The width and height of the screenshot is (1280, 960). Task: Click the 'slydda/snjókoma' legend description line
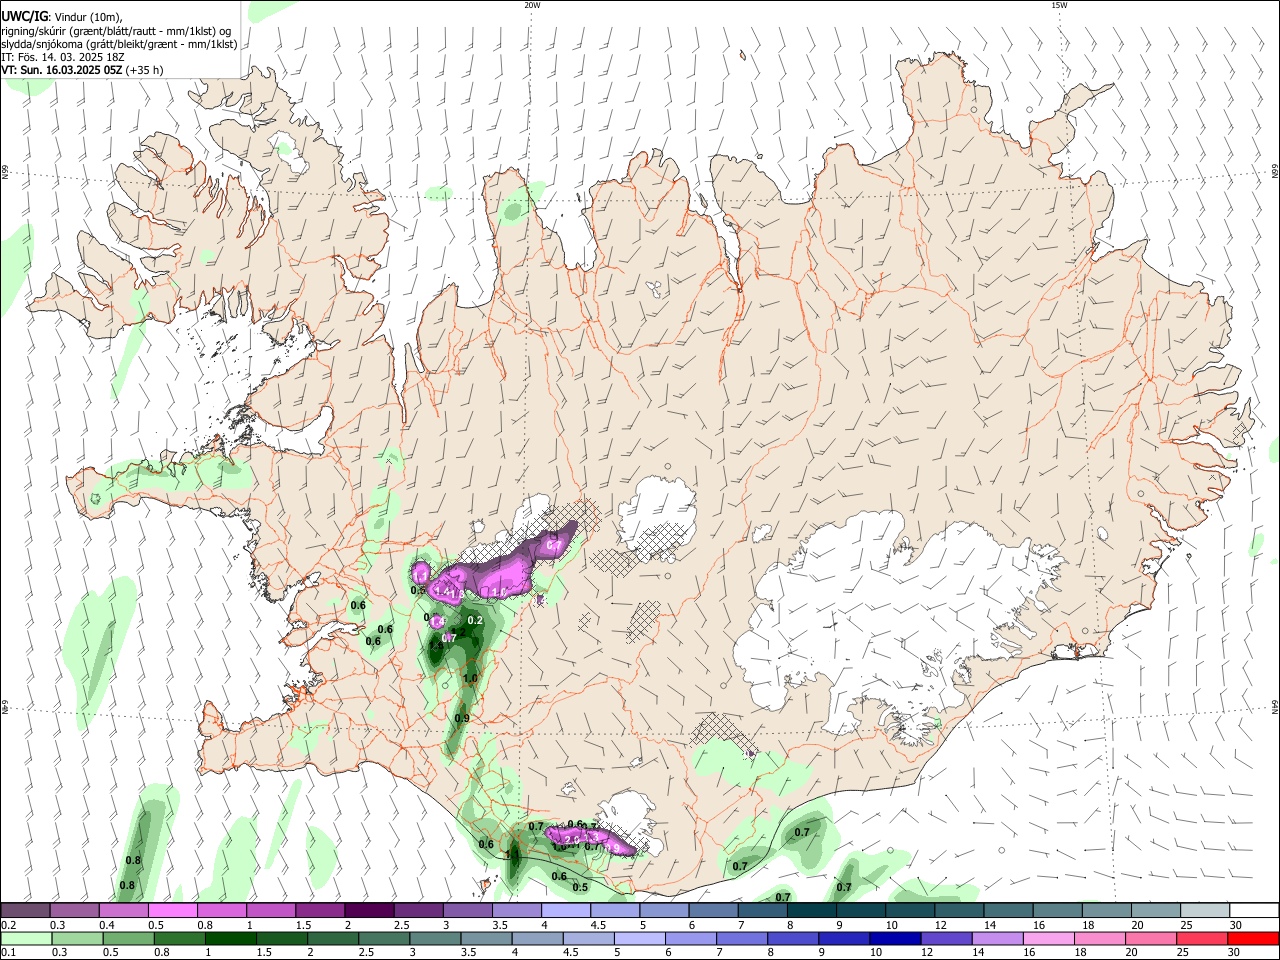[x=119, y=44]
